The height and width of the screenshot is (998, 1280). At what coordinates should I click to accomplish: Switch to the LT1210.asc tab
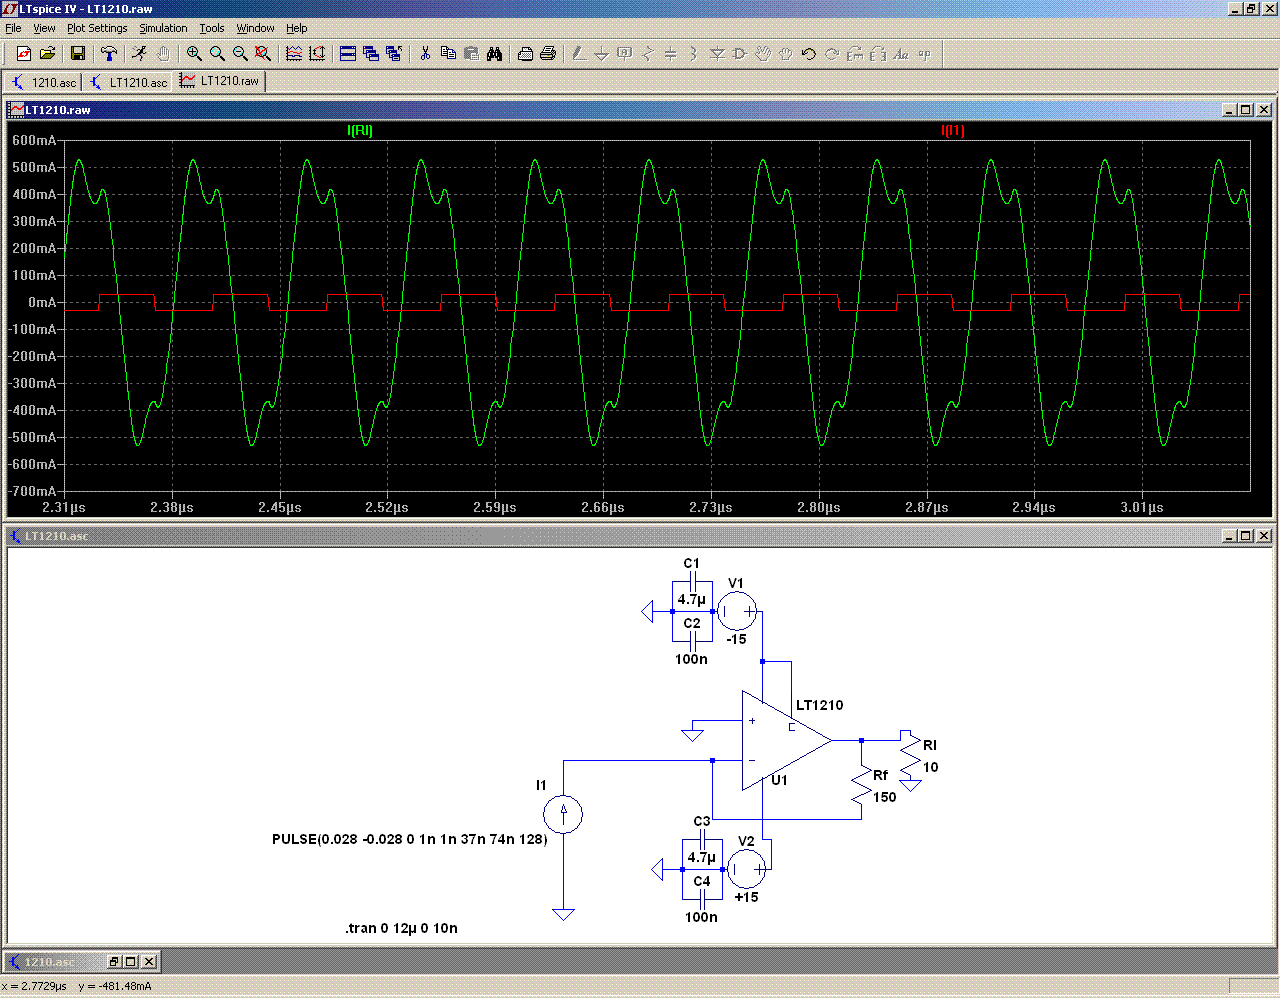[x=129, y=82]
